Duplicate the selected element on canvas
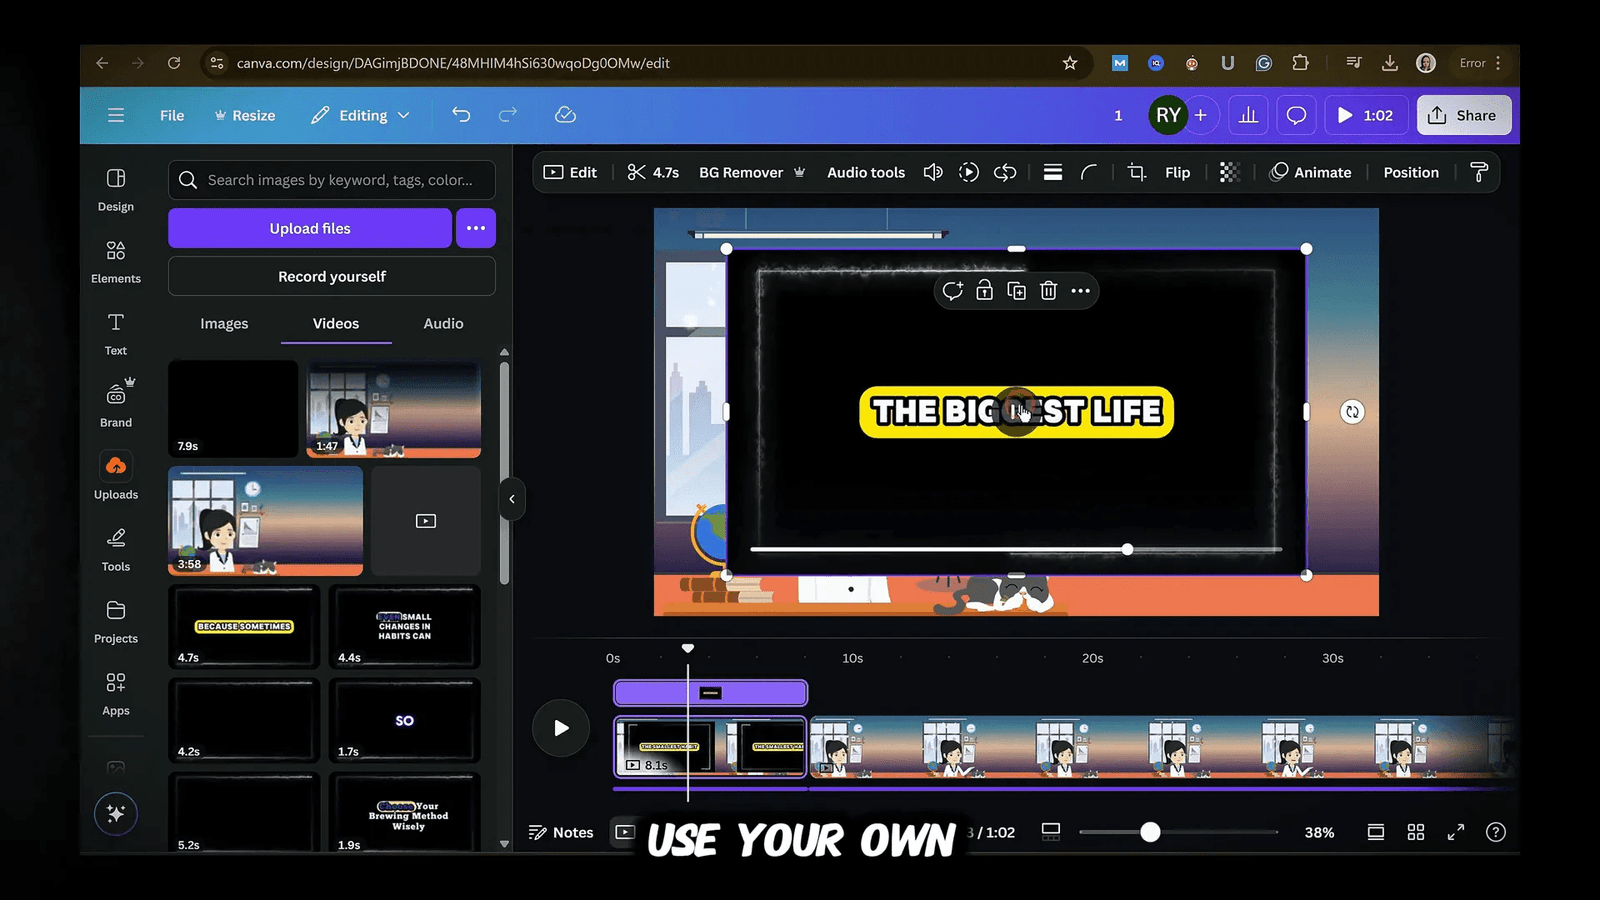Screen dimensions: 1600x900 tap(1016, 290)
